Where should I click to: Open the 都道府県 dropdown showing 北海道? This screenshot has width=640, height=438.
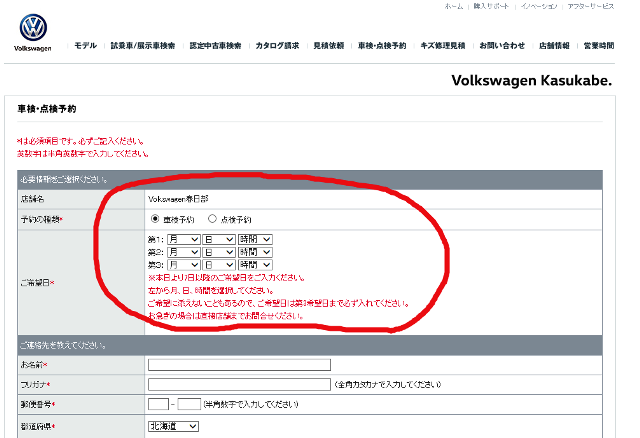click(x=173, y=426)
